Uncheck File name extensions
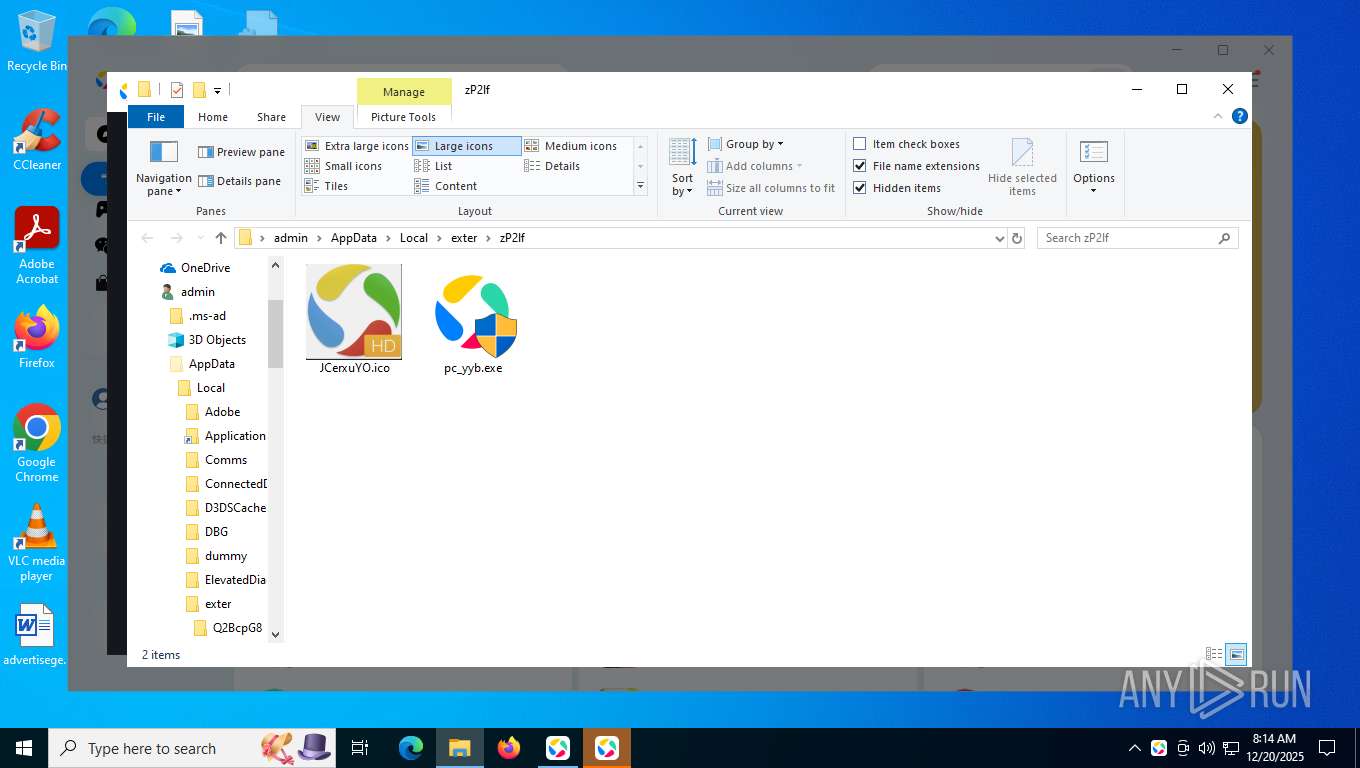This screenshot has width=1360, height=768. pyautogui.click(x=916, y=166)
